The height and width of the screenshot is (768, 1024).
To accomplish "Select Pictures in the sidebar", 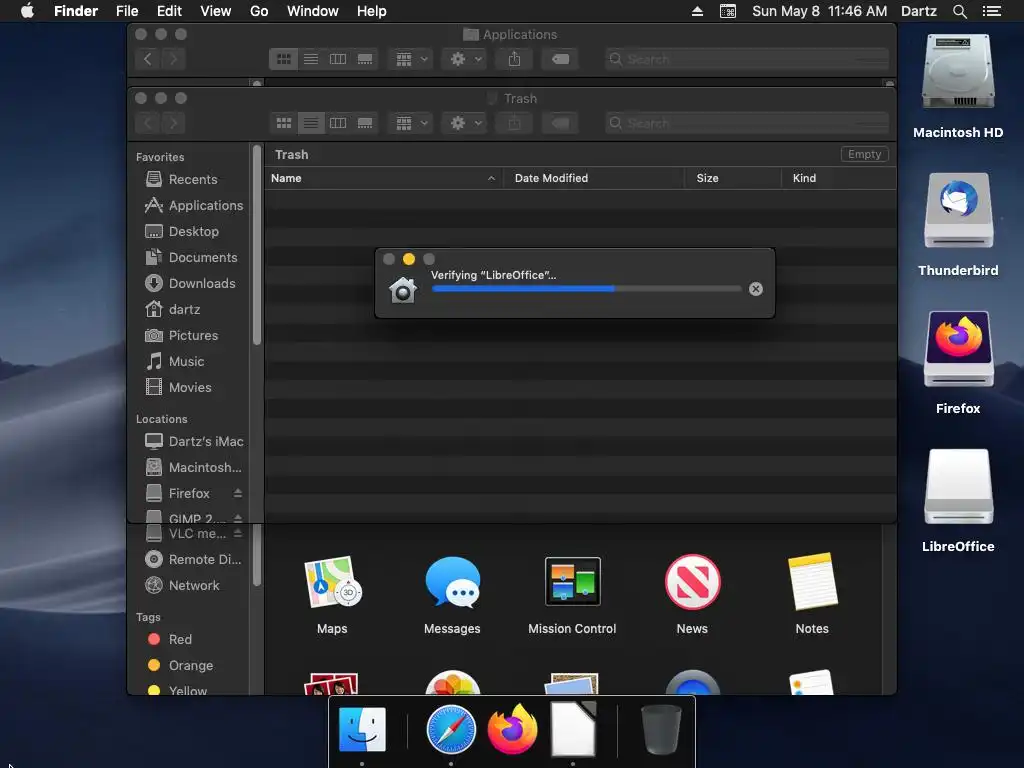I will coord(181,335).
